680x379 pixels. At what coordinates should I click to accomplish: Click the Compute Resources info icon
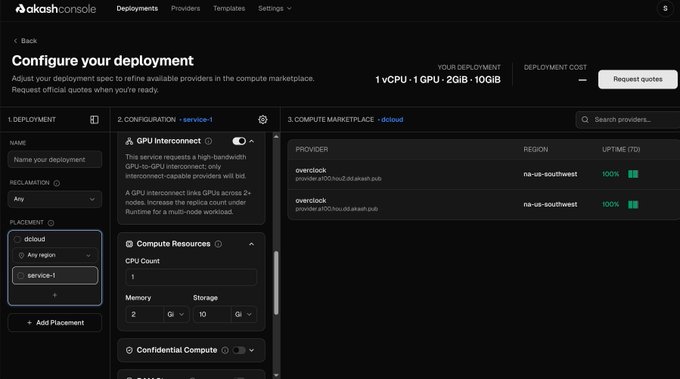(218, 244)
